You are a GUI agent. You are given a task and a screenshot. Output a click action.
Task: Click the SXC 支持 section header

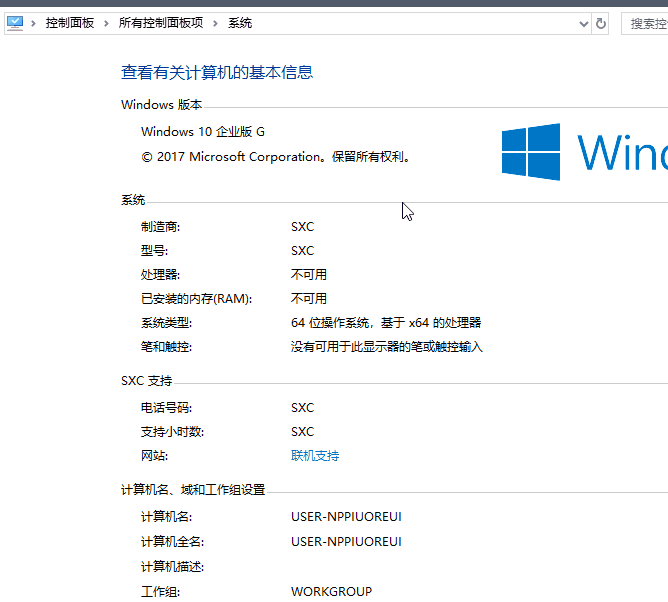click(147, 380)
